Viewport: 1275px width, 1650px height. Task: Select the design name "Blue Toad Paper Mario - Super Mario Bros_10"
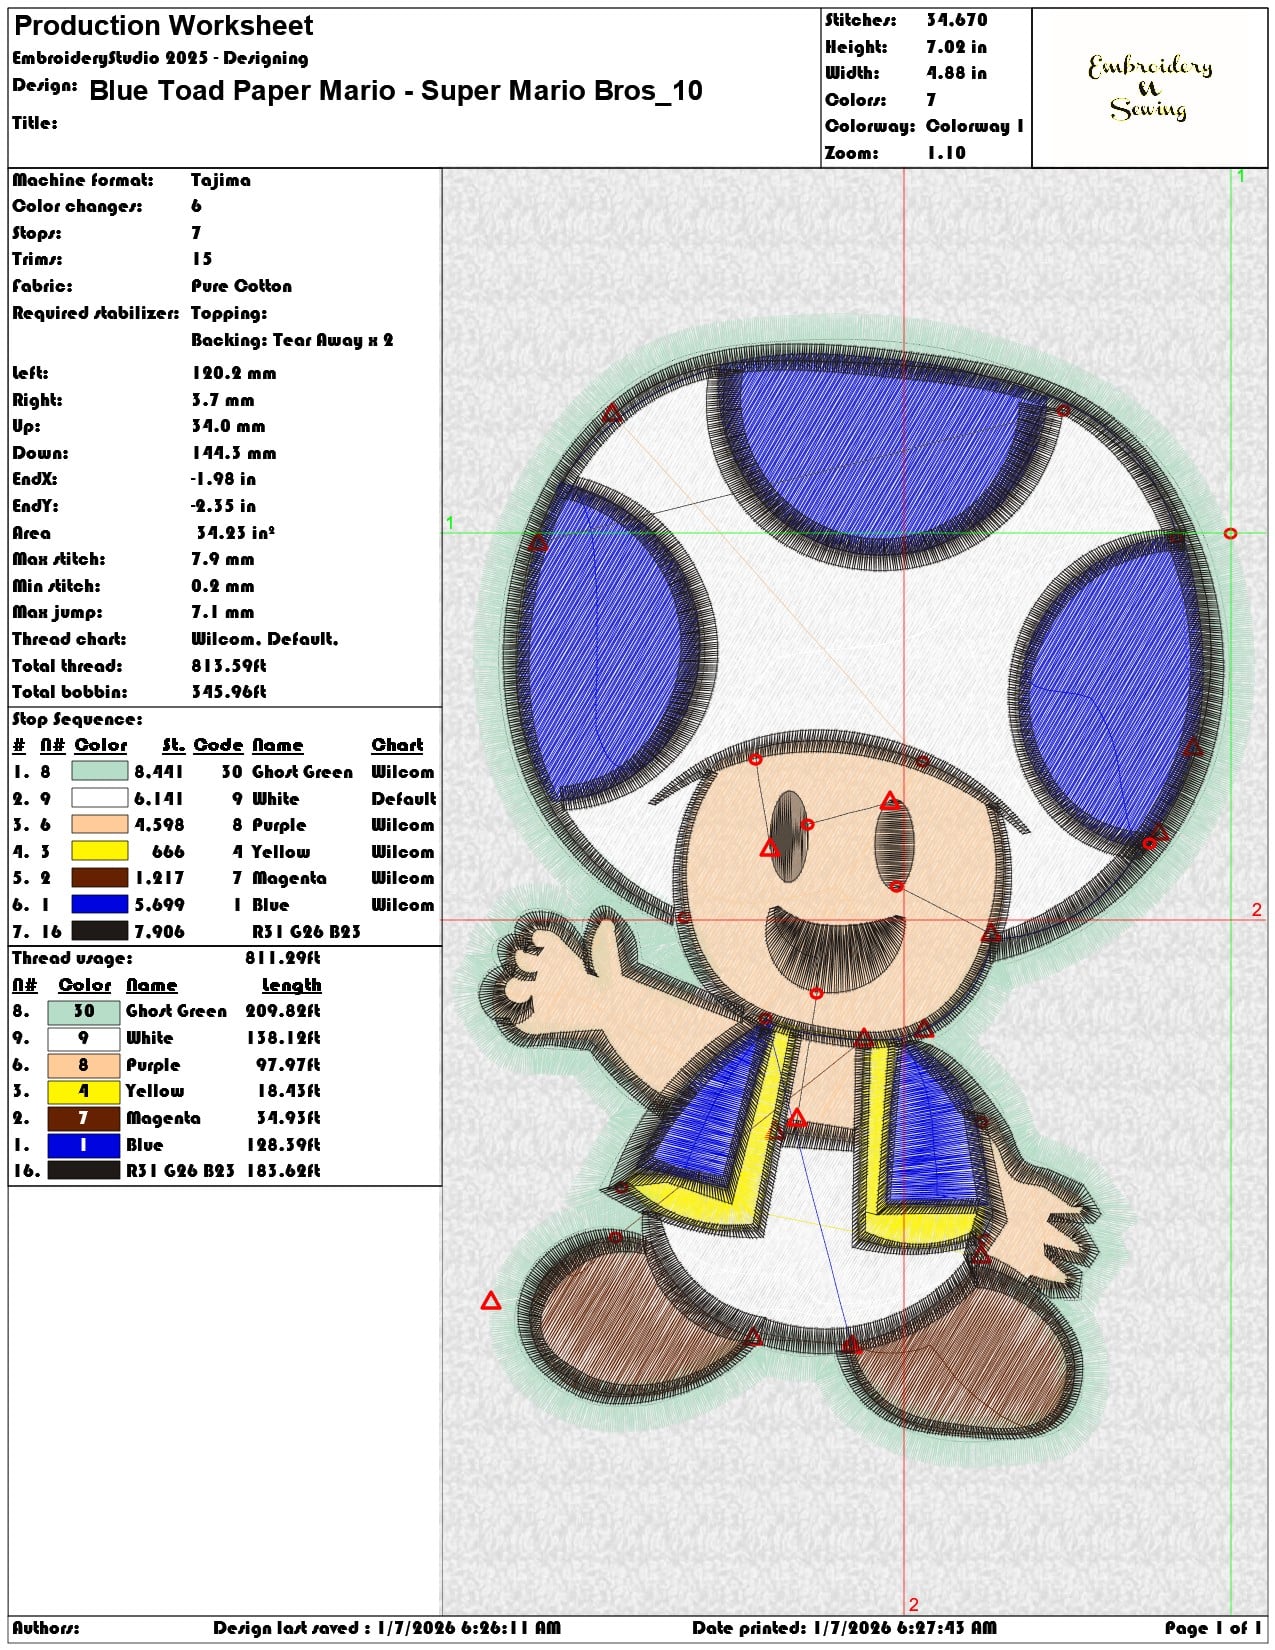pos(396,91)
